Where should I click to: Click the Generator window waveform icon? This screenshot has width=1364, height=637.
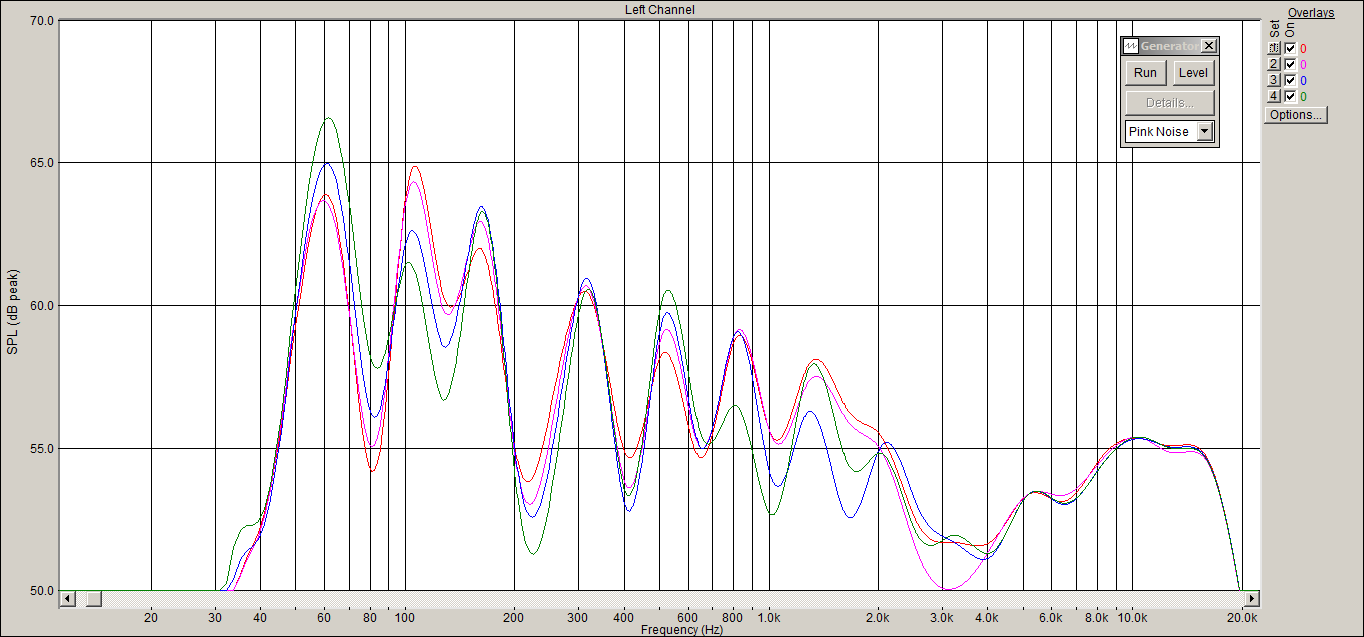tap(1132, 46)
